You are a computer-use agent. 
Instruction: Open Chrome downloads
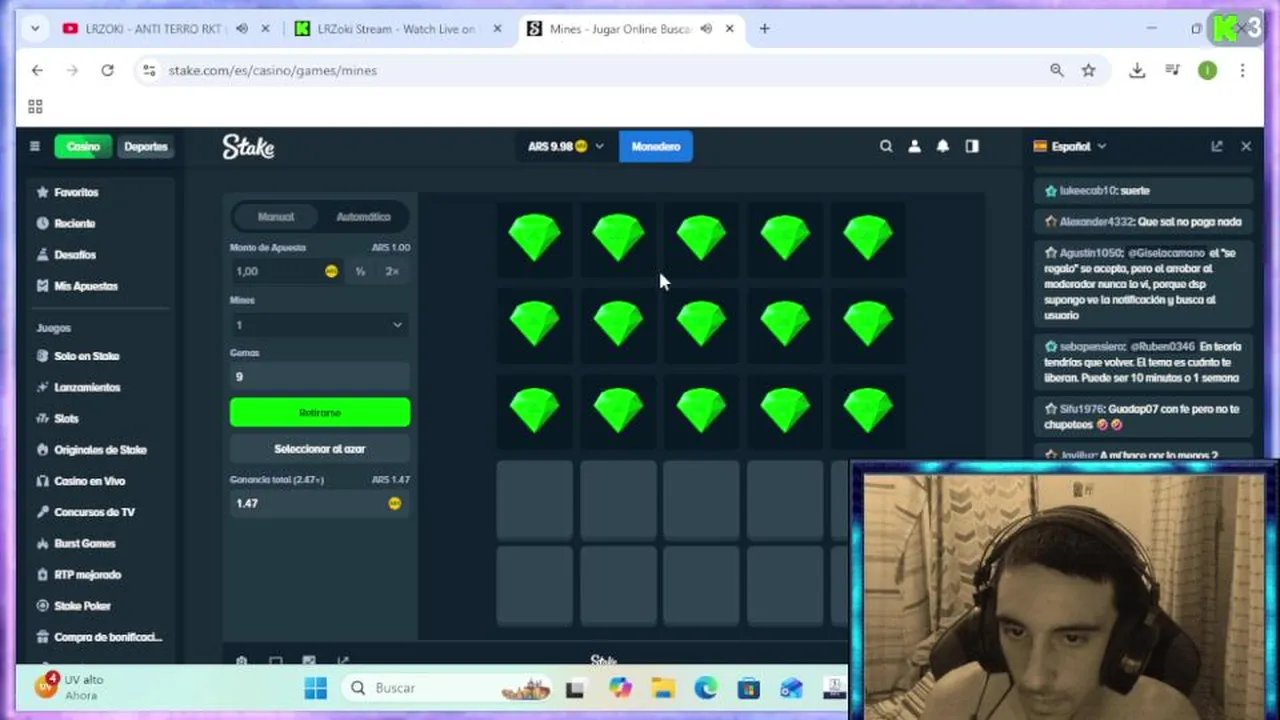point(1137,70)
